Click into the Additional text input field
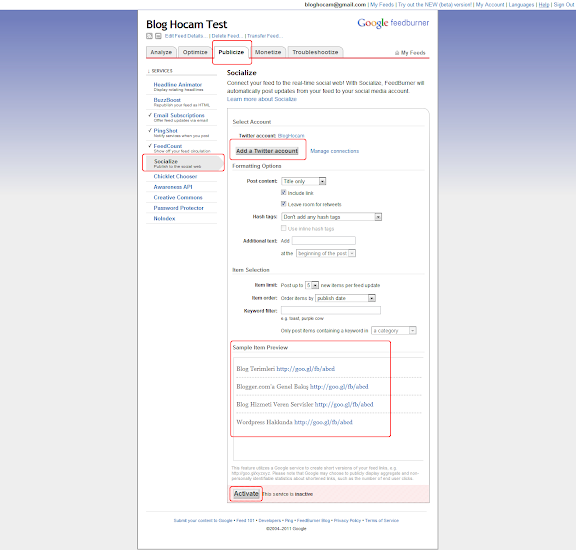Screen dimensions: 576x550 pos(324,241)
